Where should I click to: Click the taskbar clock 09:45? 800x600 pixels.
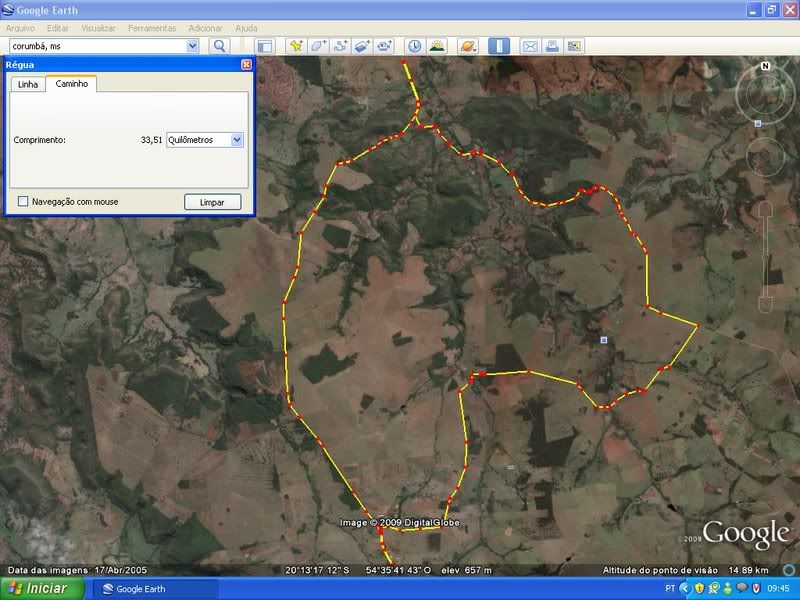click(x=779, y=588)
